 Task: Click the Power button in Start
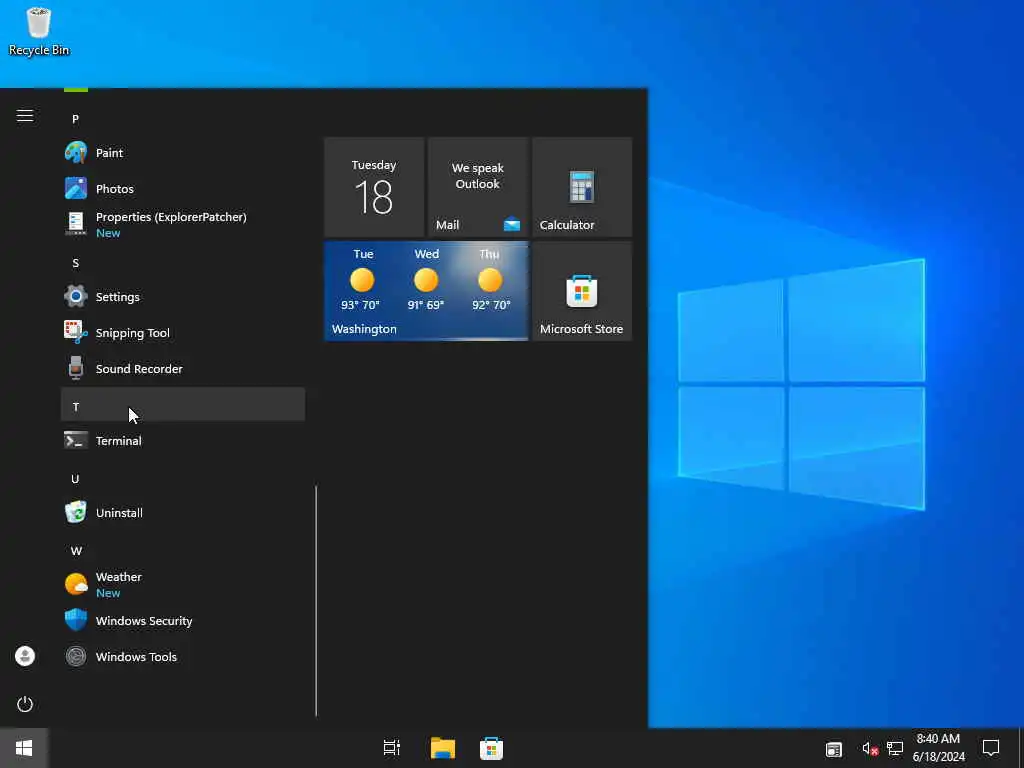click(x=25, y=704)
